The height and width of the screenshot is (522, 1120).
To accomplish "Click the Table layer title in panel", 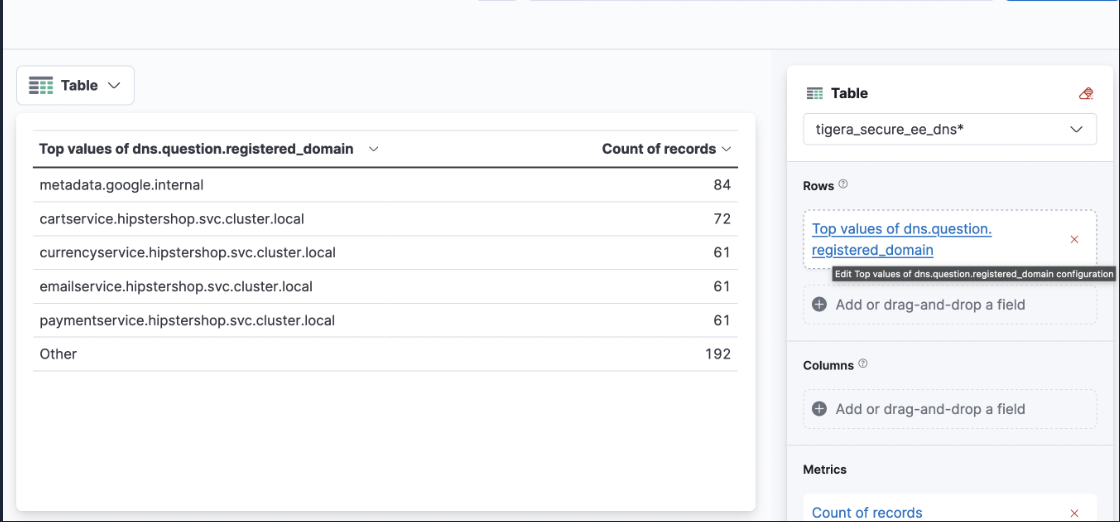I will click(x=849, y=93).
